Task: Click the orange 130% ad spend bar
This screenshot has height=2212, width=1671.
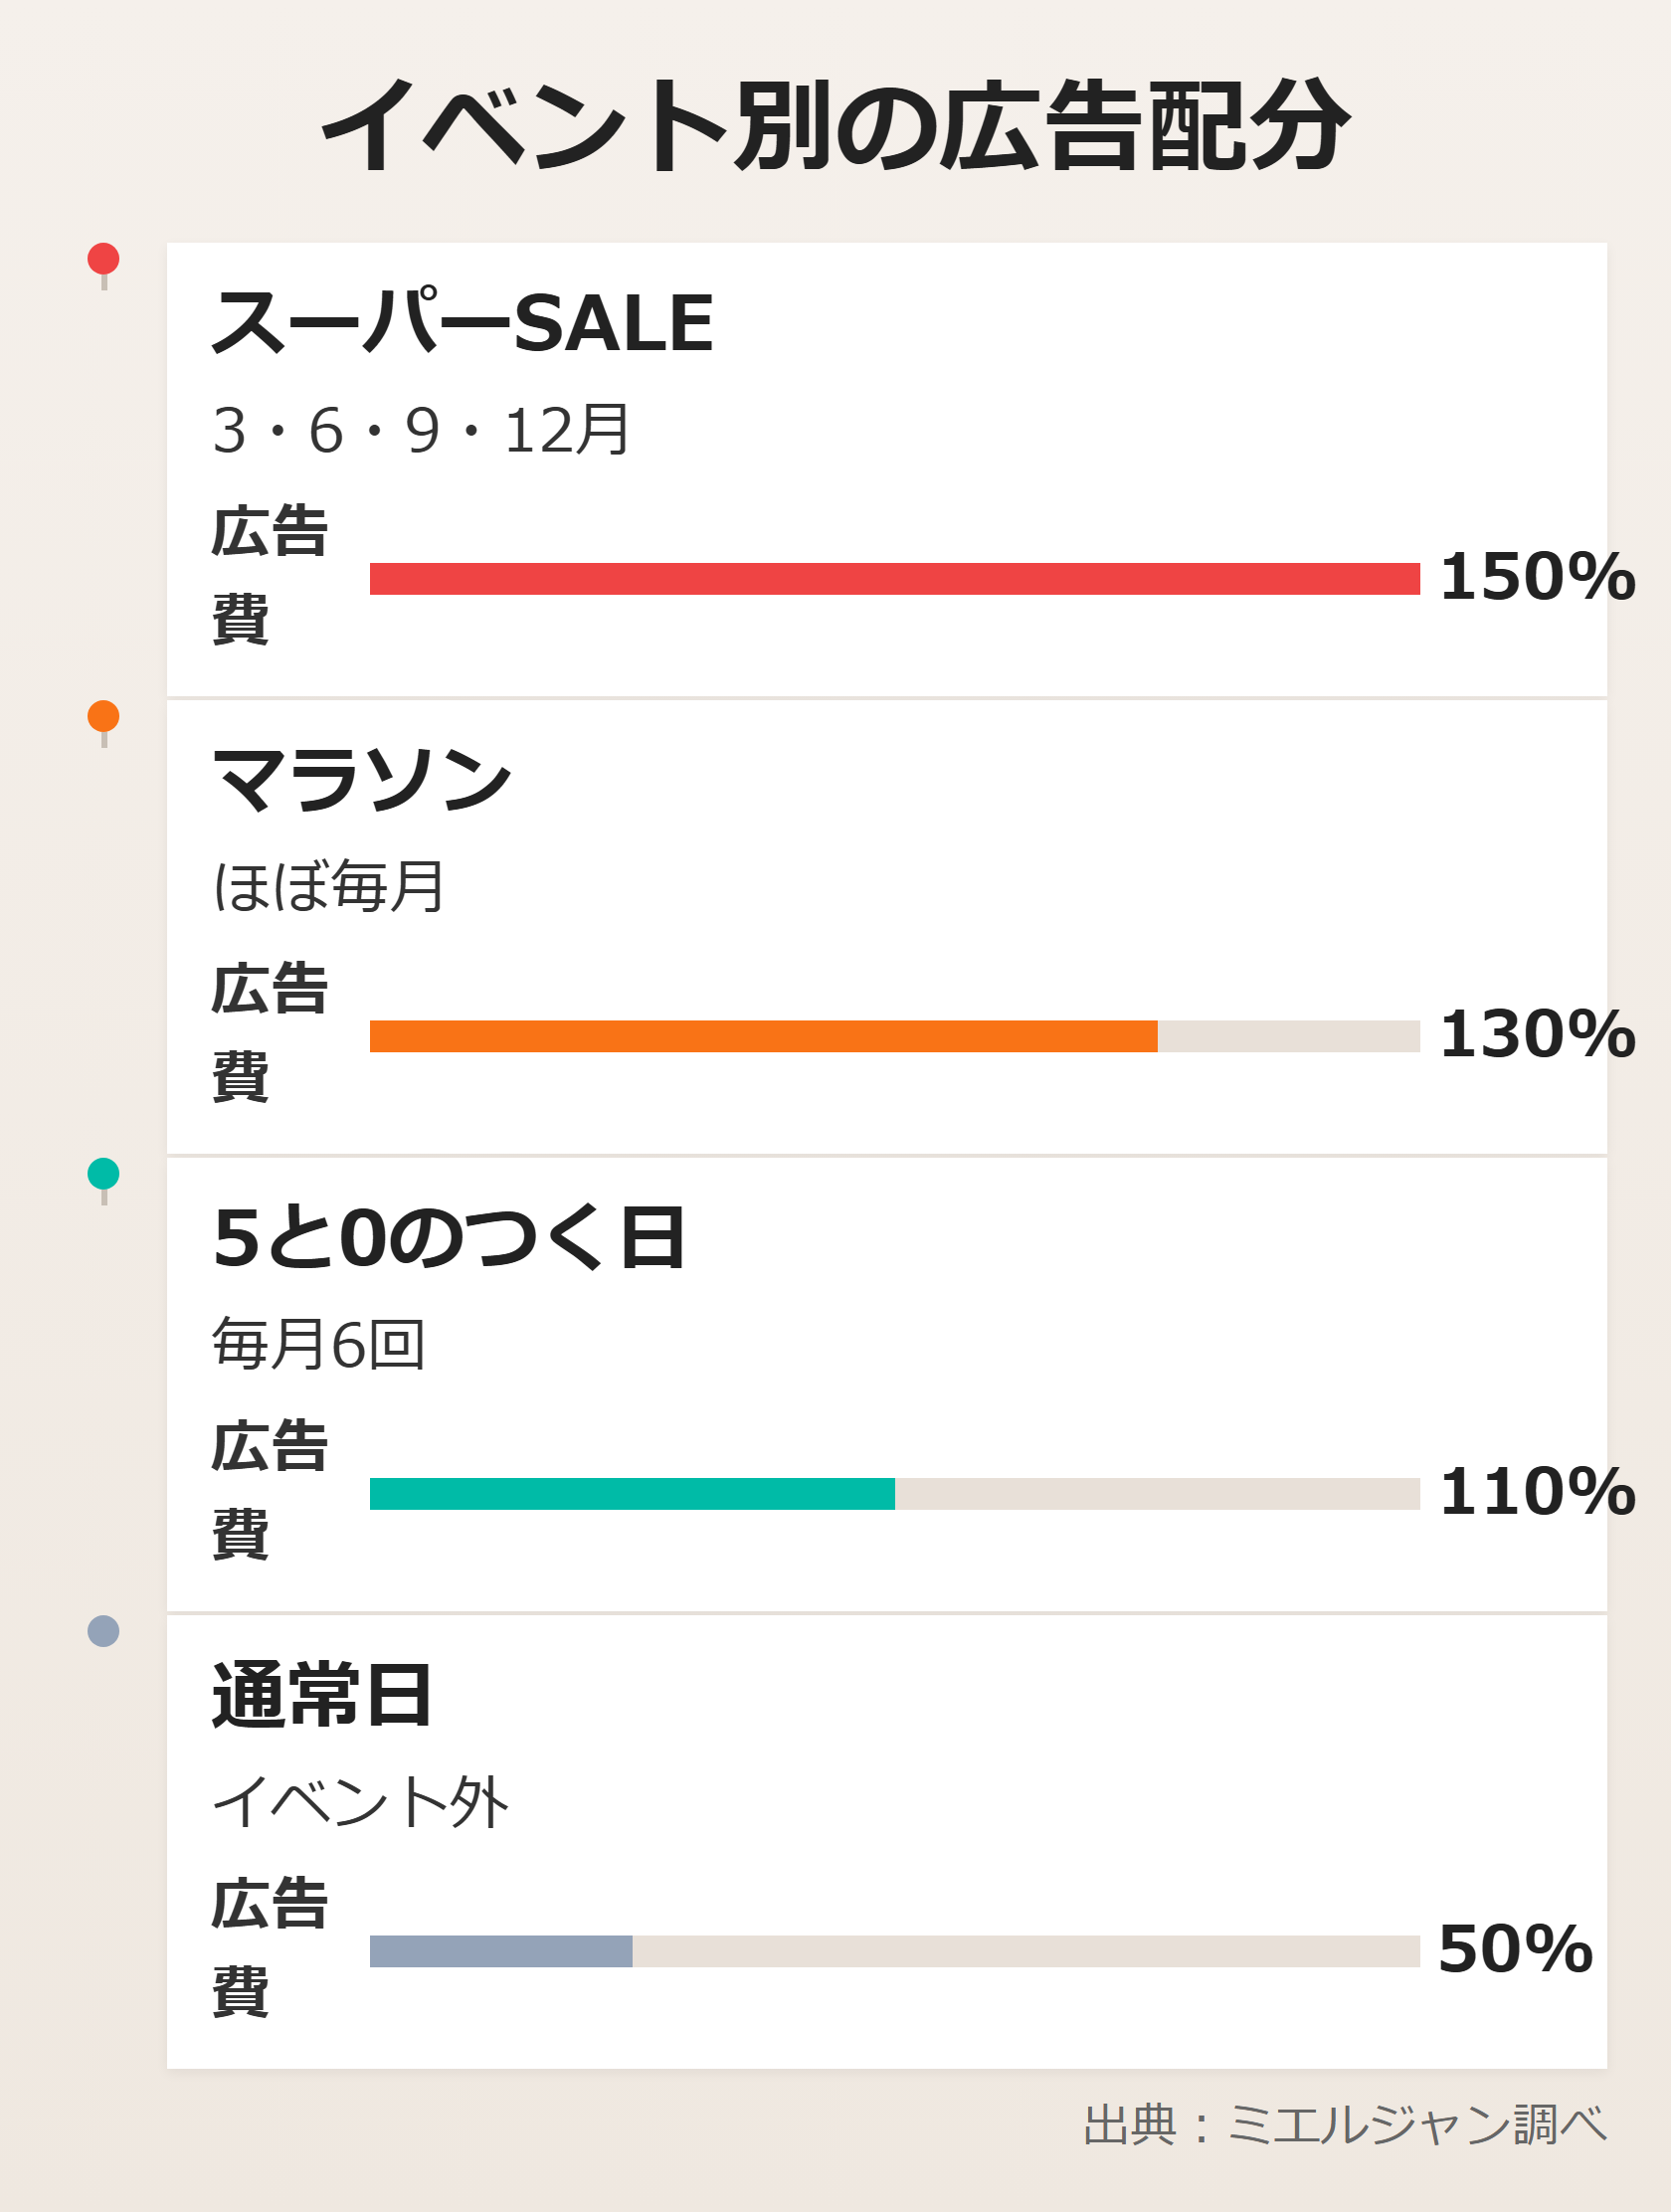Action: coord(763,1036)
